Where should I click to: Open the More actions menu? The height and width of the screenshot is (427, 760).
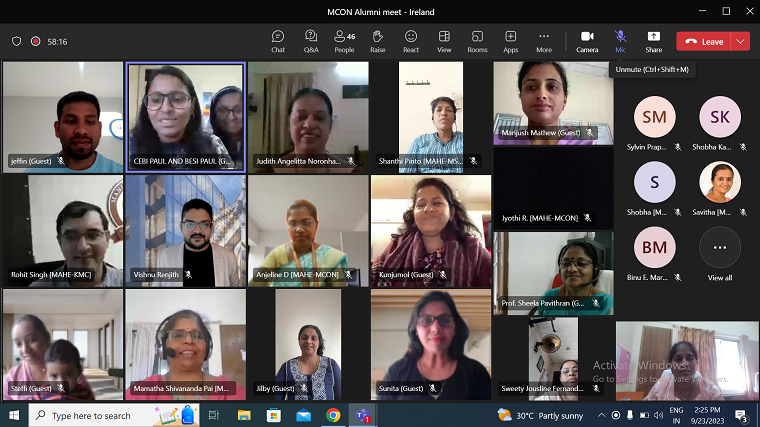543,40
